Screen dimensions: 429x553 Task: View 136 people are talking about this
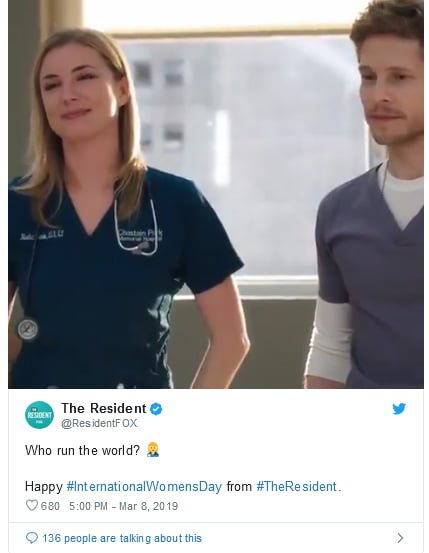pos(122,538)
